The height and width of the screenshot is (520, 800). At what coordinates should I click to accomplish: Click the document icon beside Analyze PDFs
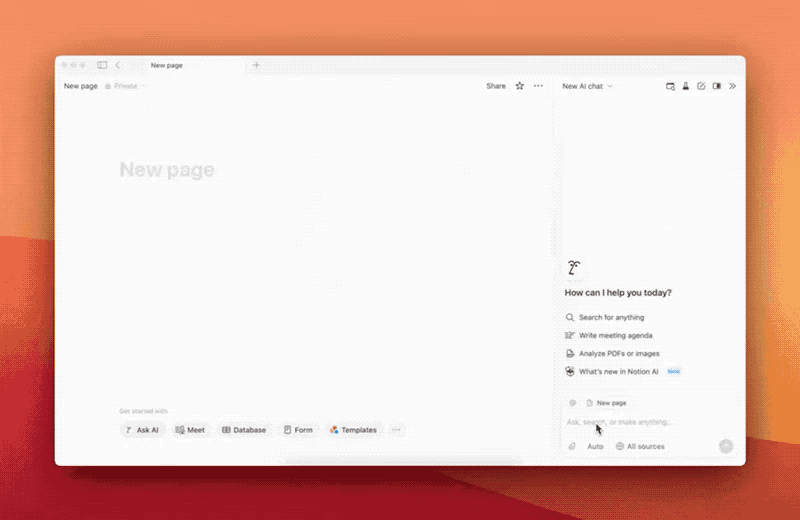click(x=570, y=354)
